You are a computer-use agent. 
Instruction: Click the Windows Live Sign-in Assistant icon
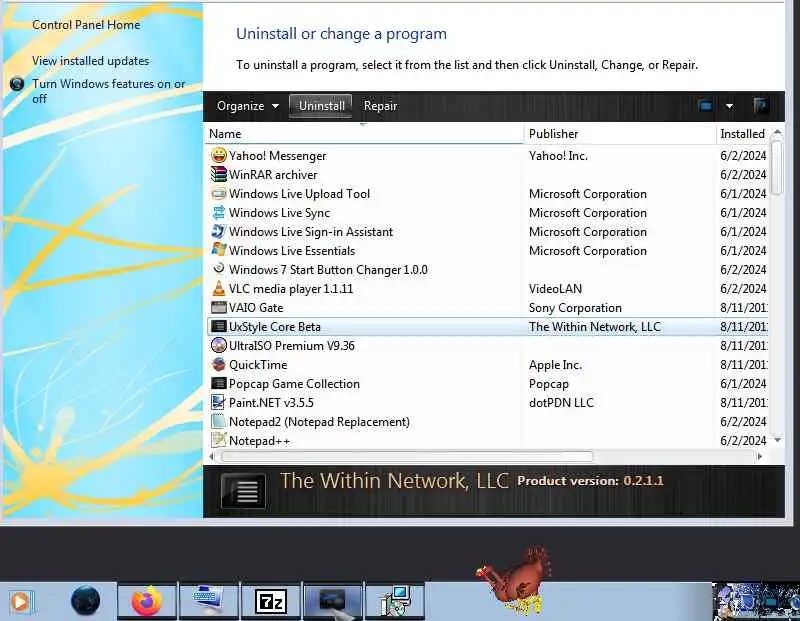pyautogui.click(x=219, y=231)
